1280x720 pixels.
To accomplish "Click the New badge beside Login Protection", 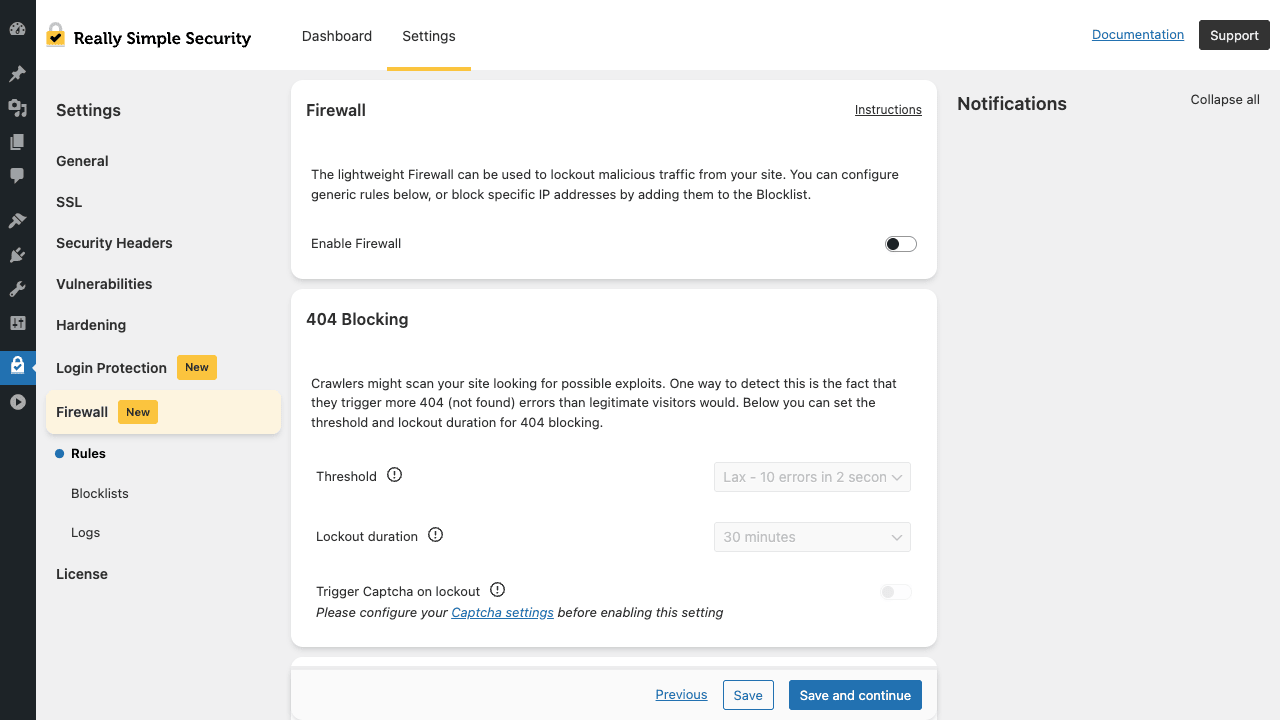I will [197, 367].
